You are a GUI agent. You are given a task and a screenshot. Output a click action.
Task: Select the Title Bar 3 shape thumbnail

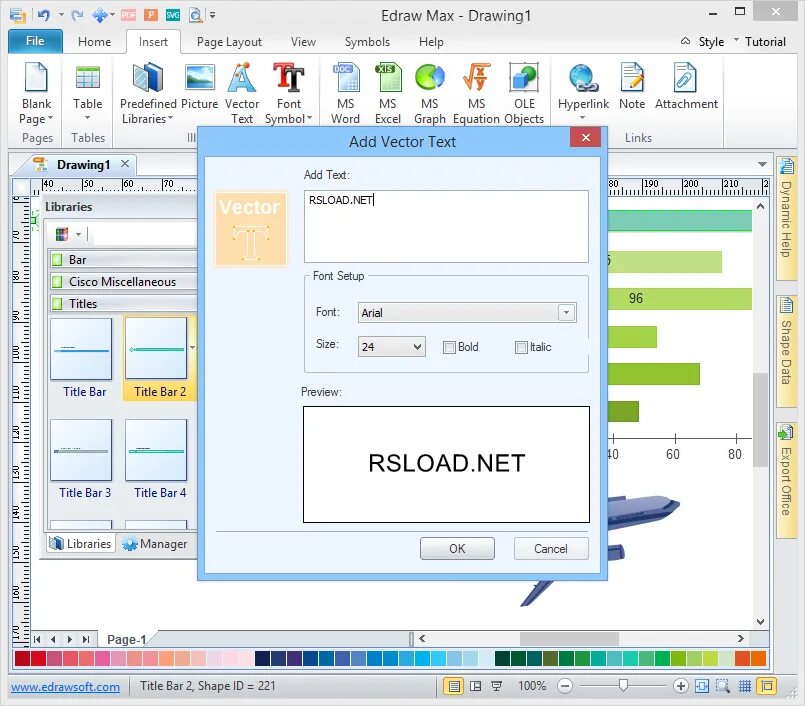(82, 450)
